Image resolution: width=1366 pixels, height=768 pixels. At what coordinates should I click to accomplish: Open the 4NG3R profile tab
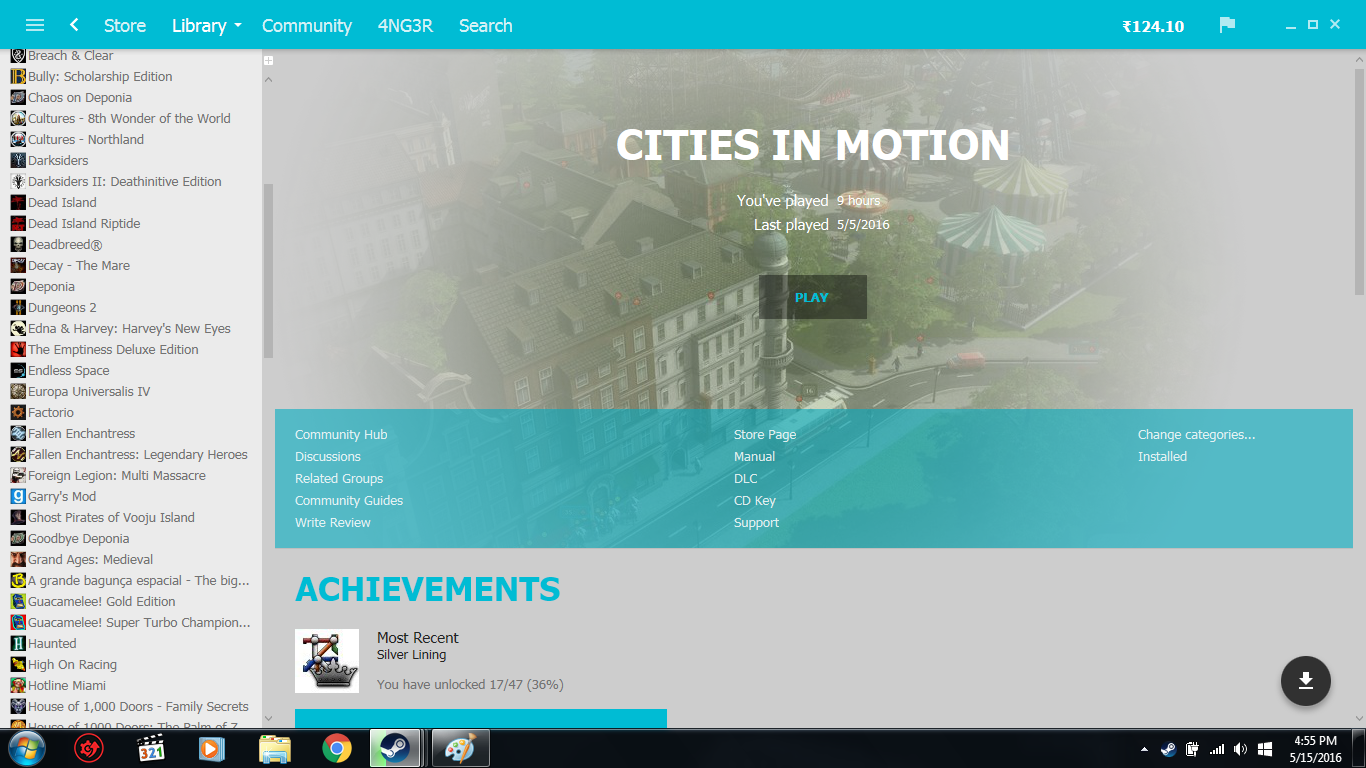pos(405,25)
